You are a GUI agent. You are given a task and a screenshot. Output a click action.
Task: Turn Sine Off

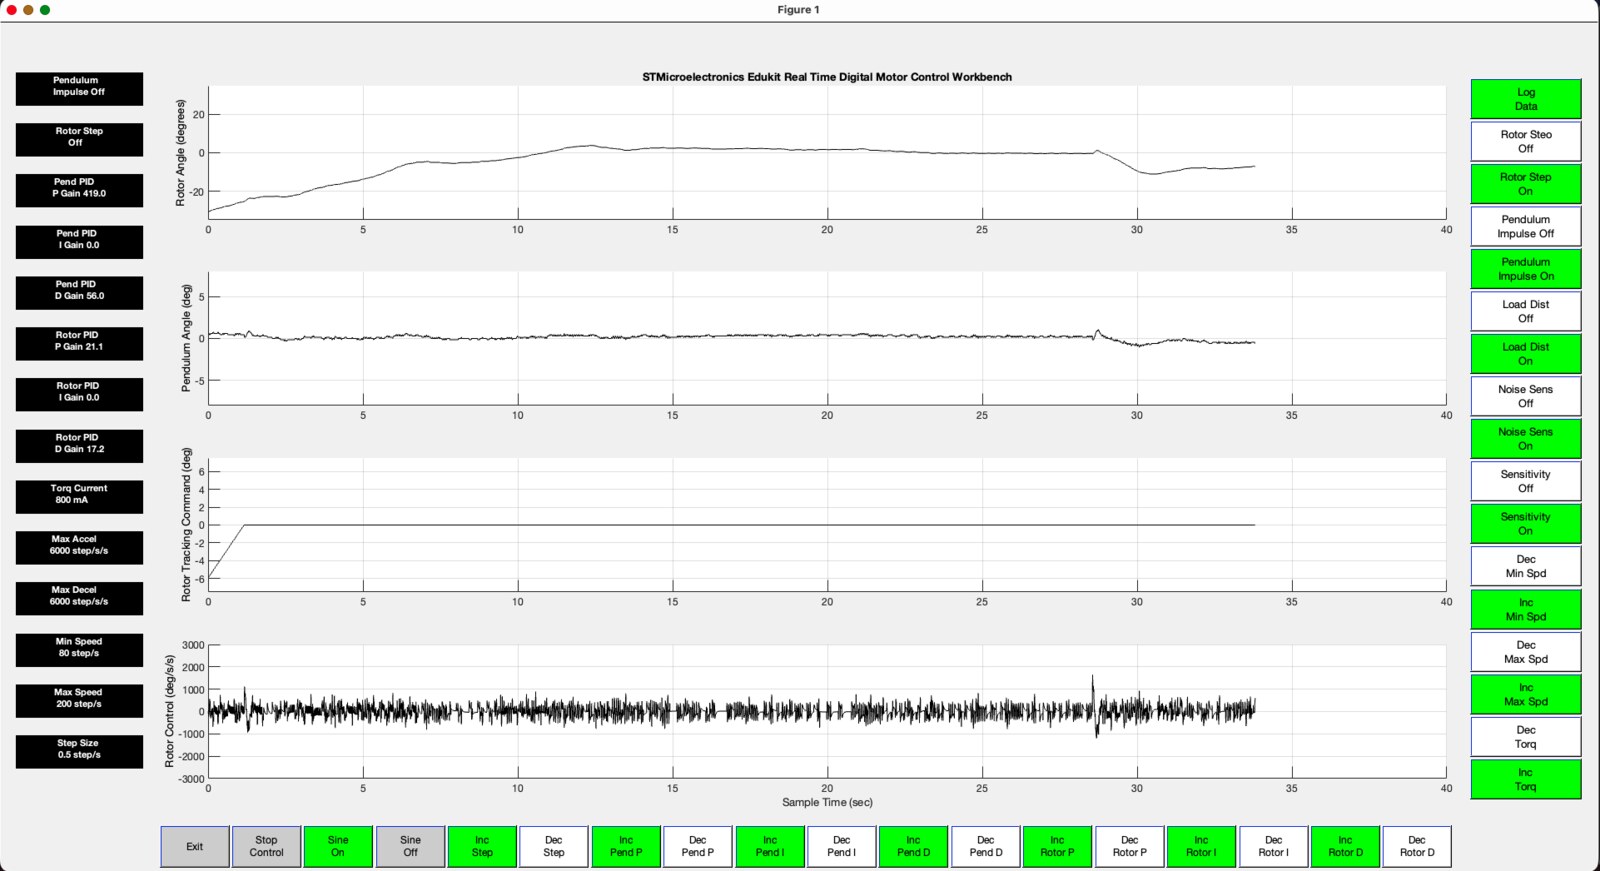[410, 846]
